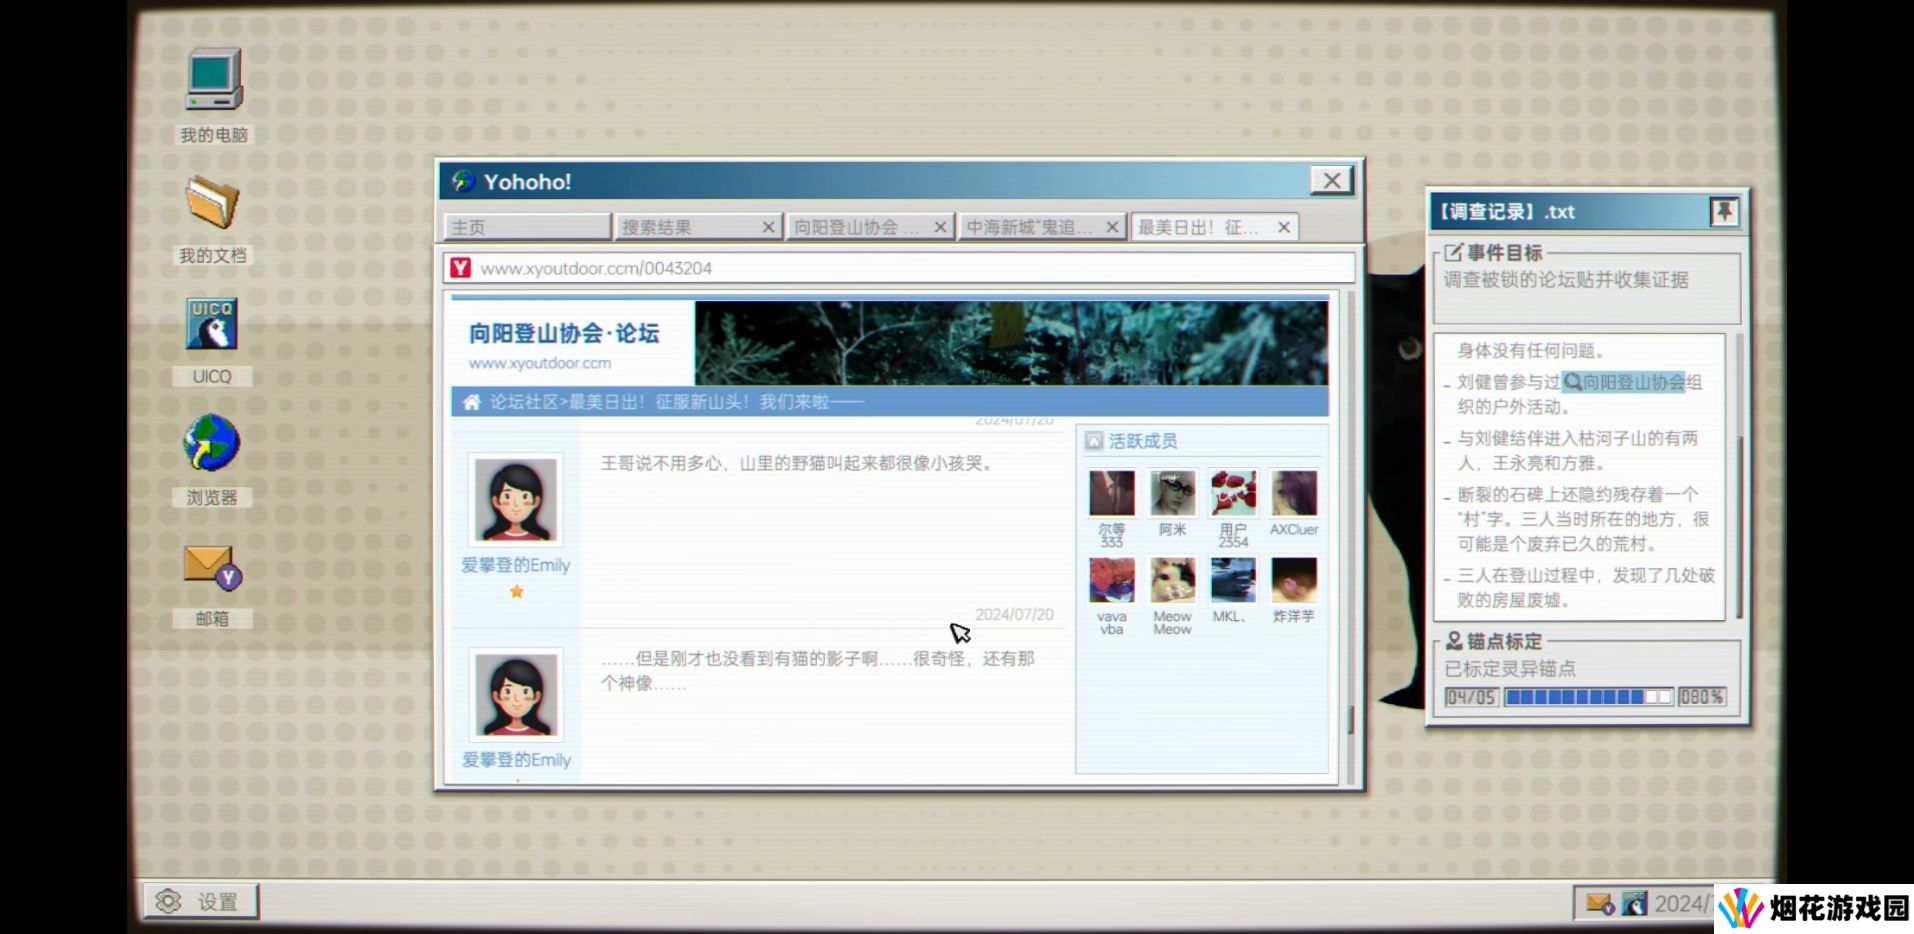Screen dimensions: 1914x934
Task: Click the www.xyoutdoor.com link under forum title
Action: point(540,363)
